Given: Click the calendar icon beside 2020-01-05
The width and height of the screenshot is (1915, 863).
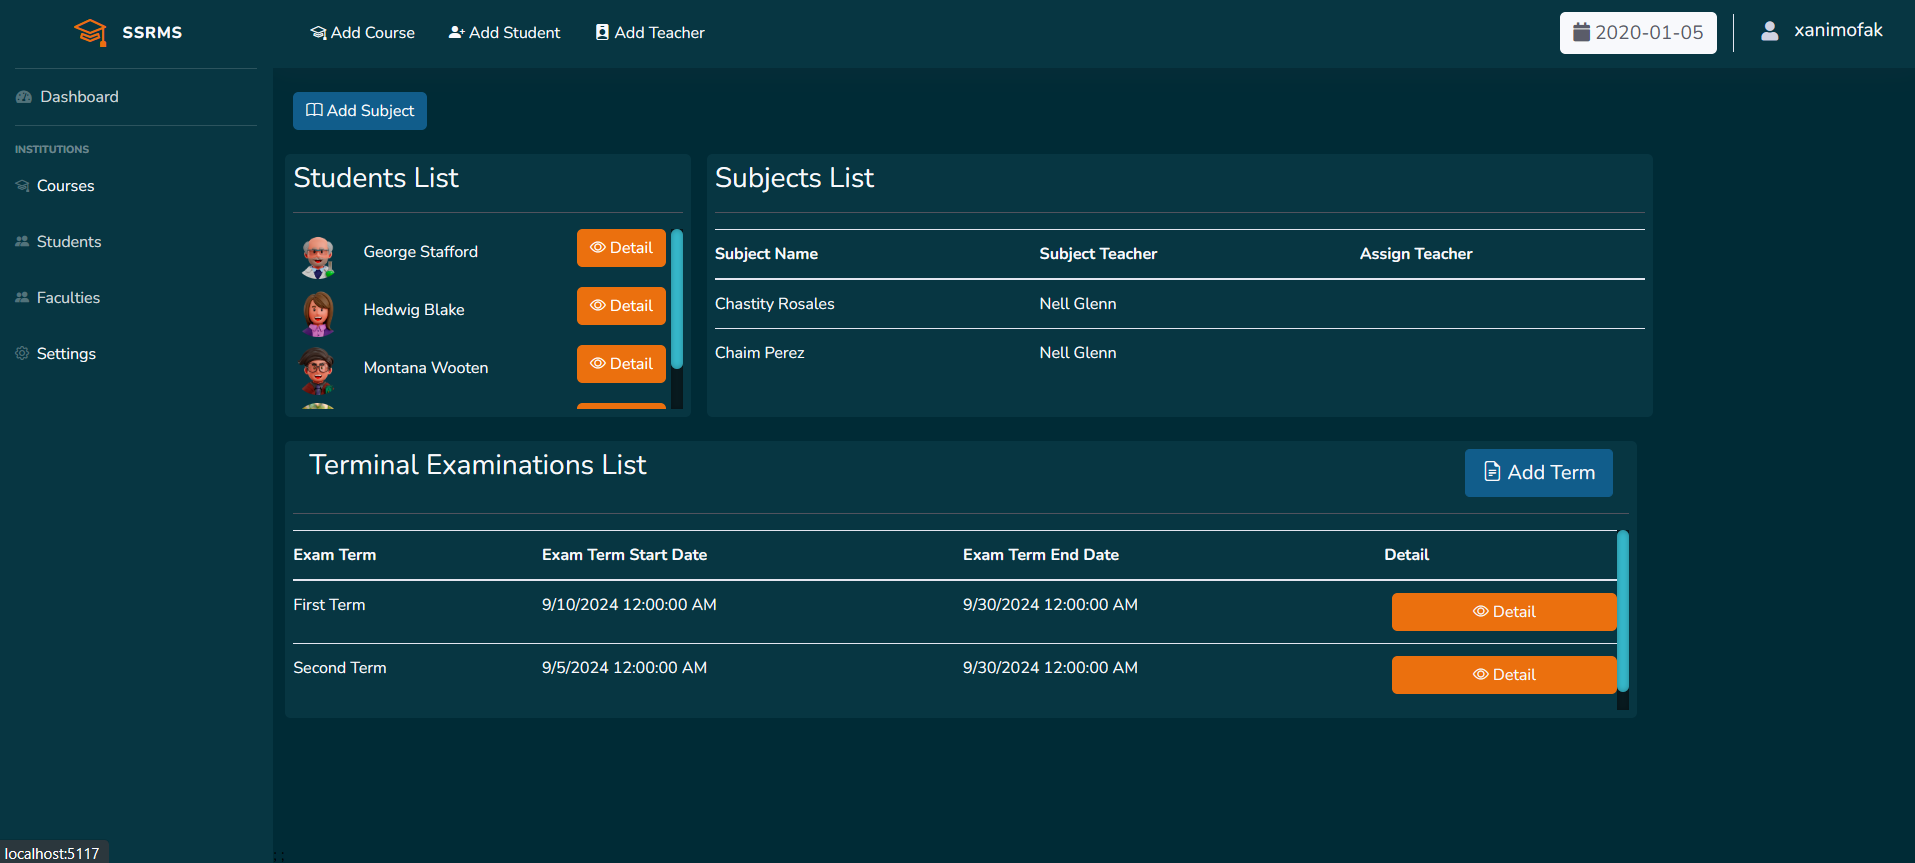Looking at the screenshot, I should [x=1581, y=32].
